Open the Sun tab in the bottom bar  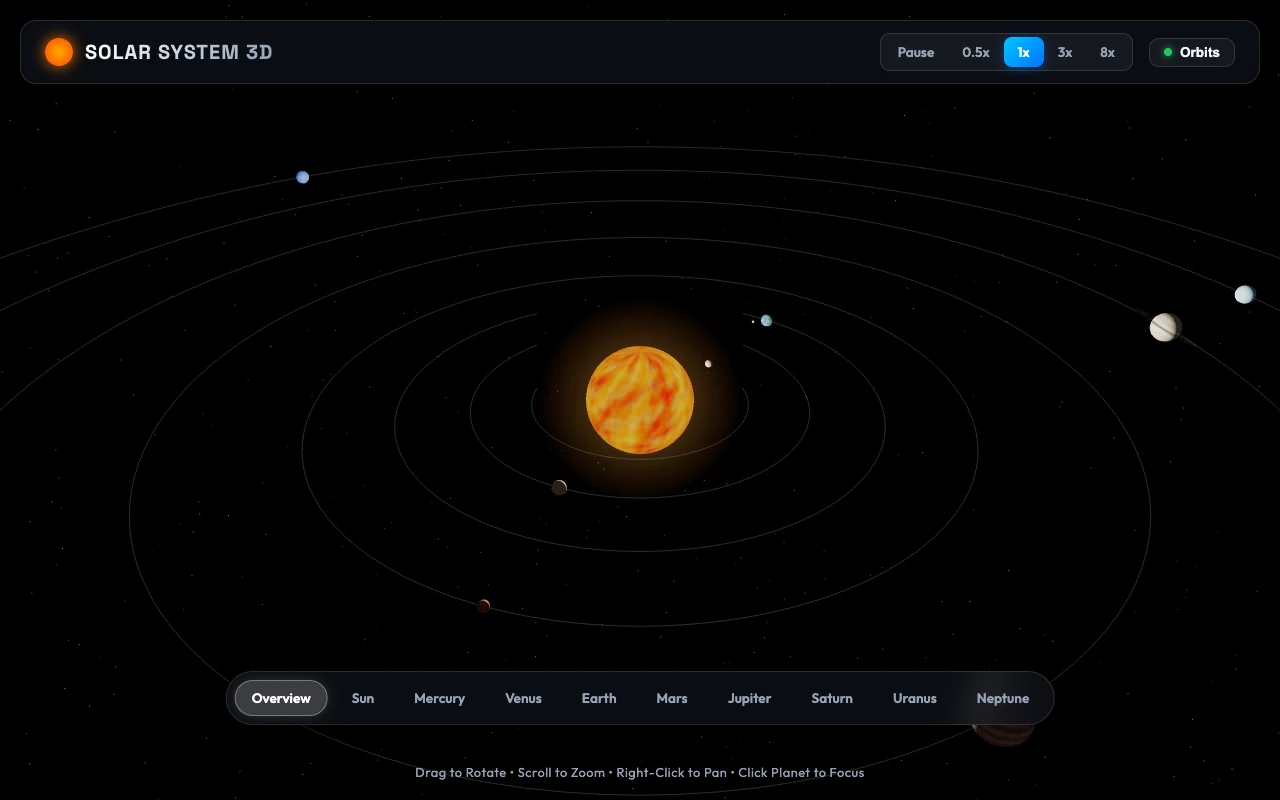(x=363, y=698)
